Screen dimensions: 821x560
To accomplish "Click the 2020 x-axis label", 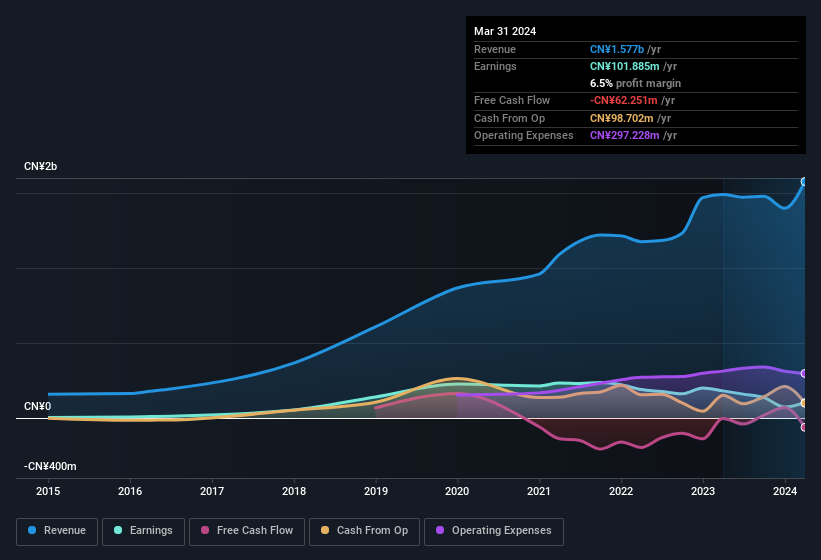I will click(457, 491).
